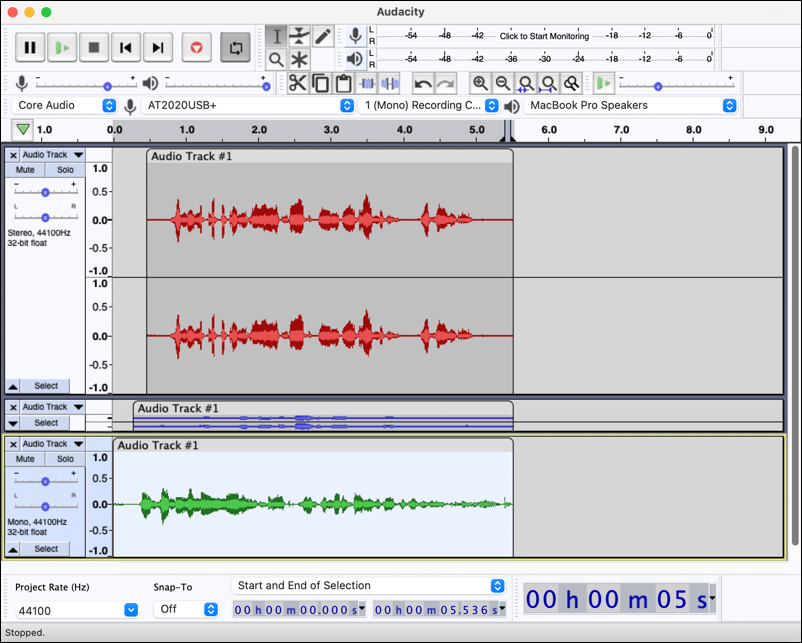The width and height of the screenshot is (802, 643).
Task: Click the red Record button
Action: coord(196,48)
